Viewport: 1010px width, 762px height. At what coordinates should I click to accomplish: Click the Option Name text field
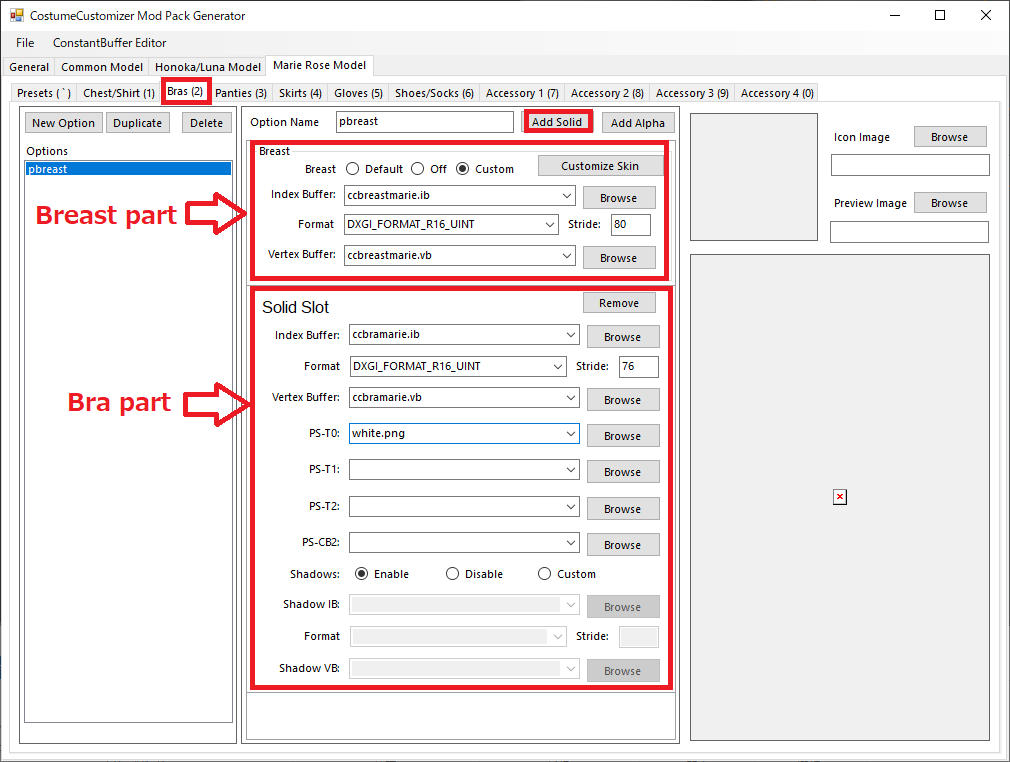(424, 122)
